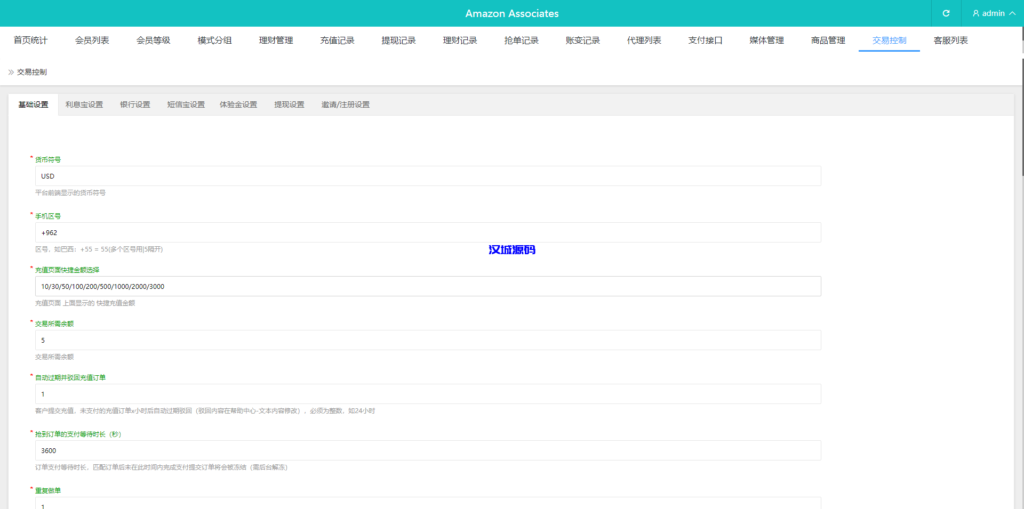
Task: Click the Amazon Associates header title
Action: (x=512, y=13)
